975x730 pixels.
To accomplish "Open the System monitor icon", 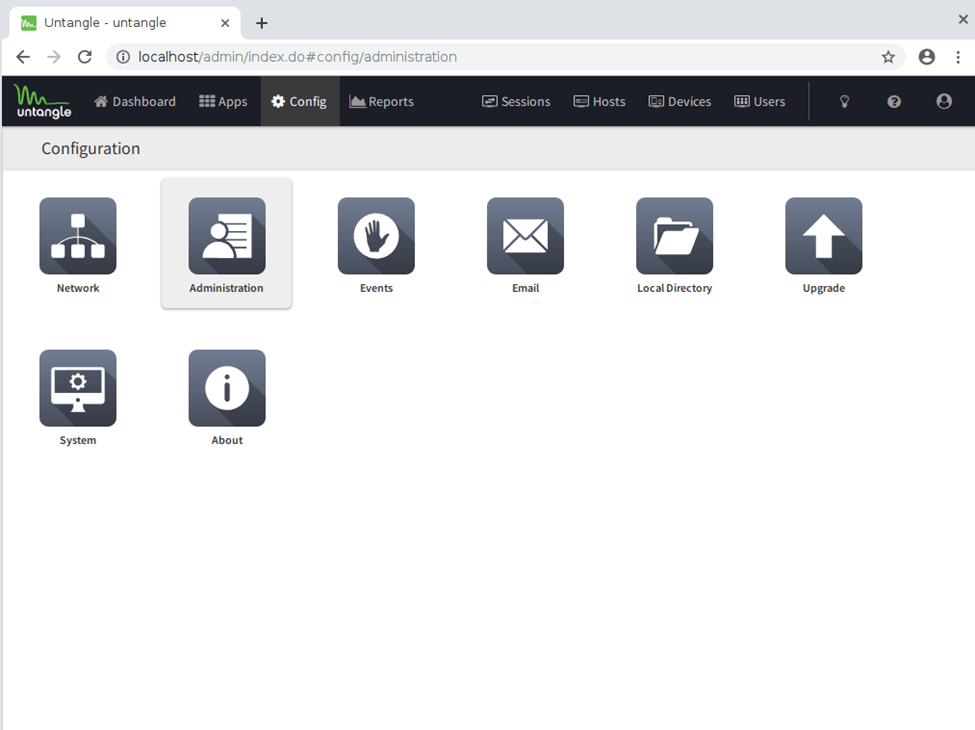I will coord(78,388).
